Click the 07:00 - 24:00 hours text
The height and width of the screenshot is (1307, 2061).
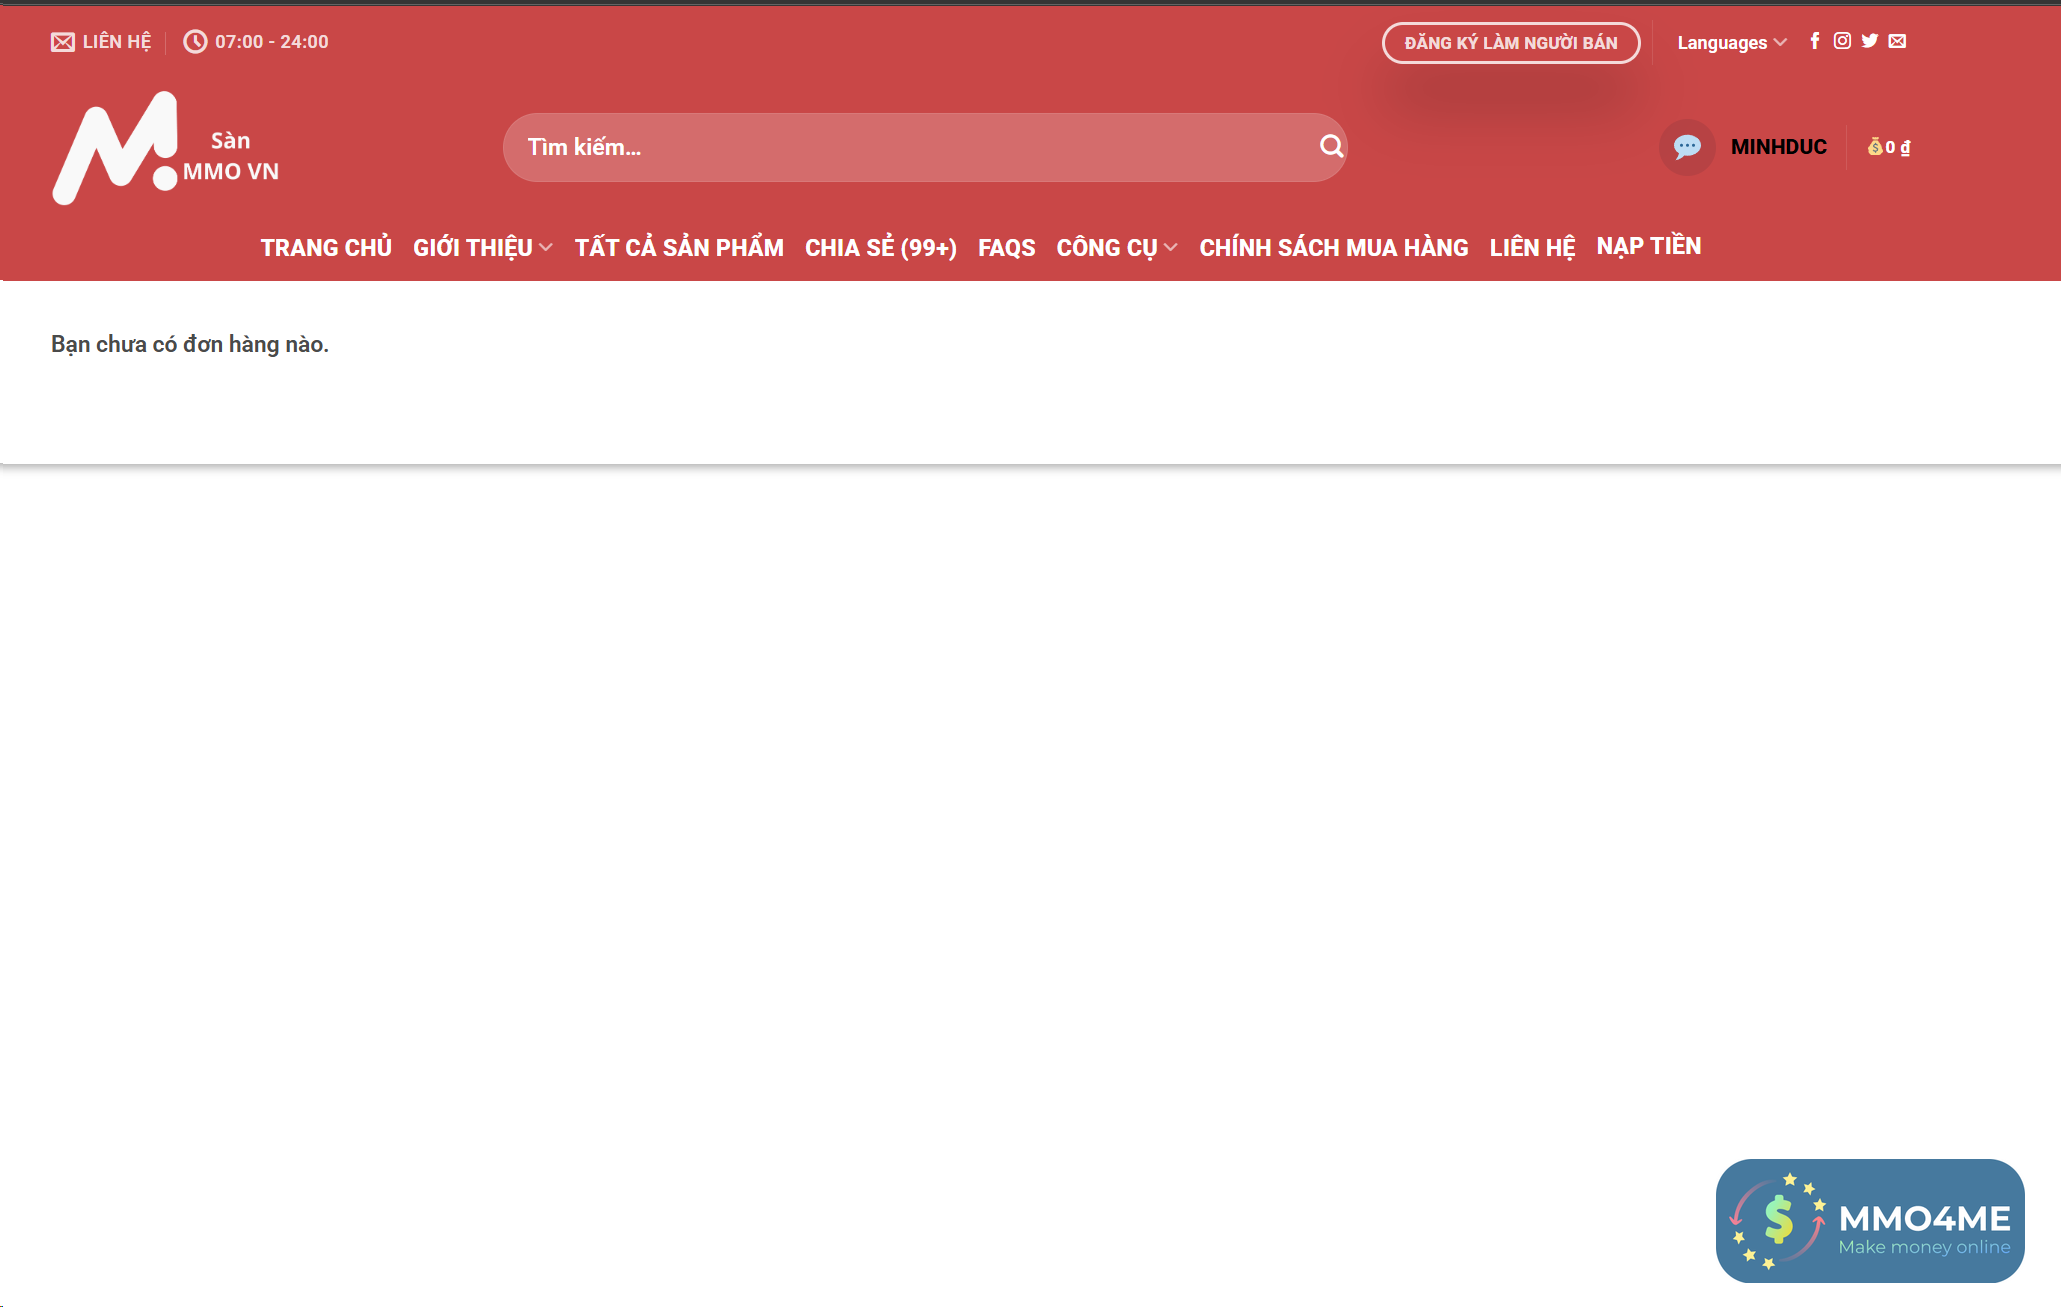(x=272, y=42)
